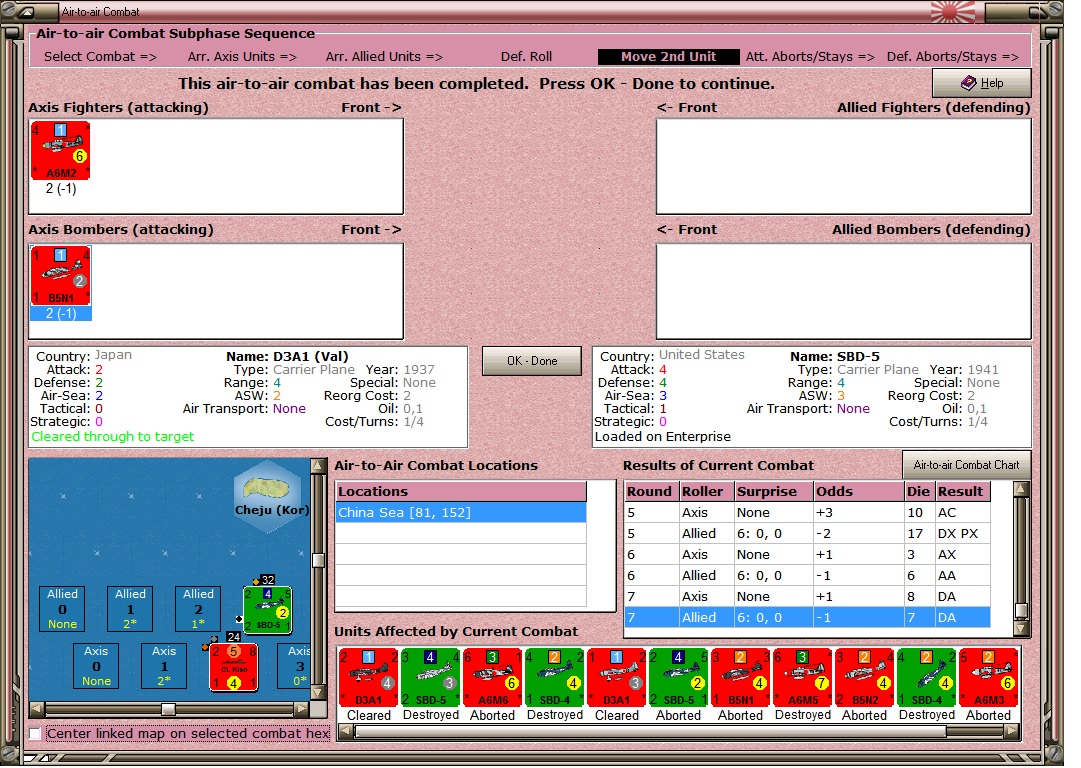
Task: Click the D3A1 Cleared unit with gray 4
Action: coord(369,678)
